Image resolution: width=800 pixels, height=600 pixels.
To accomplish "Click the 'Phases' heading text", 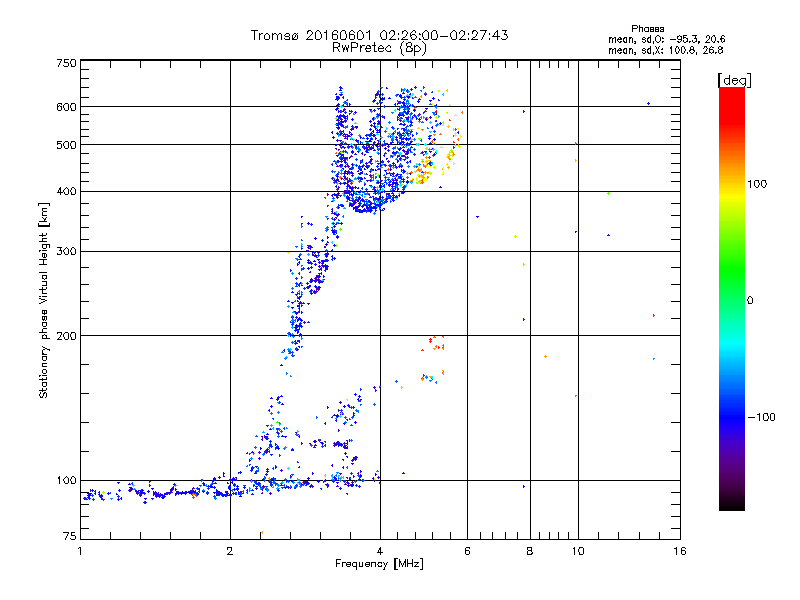I will pos(647,29).
